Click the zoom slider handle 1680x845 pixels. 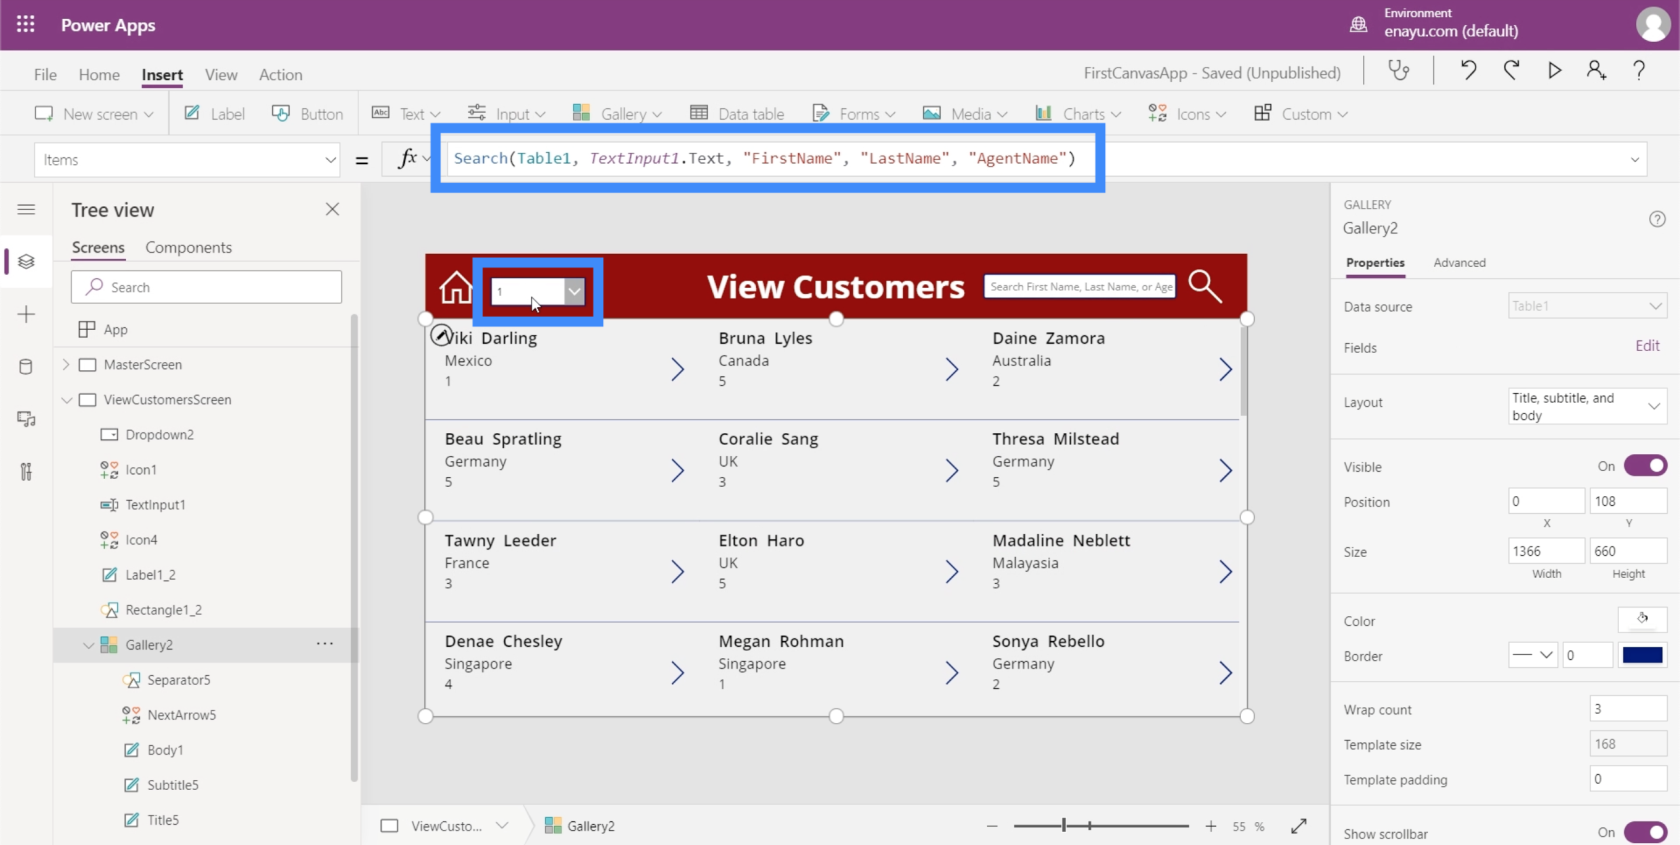[1064, 826]
